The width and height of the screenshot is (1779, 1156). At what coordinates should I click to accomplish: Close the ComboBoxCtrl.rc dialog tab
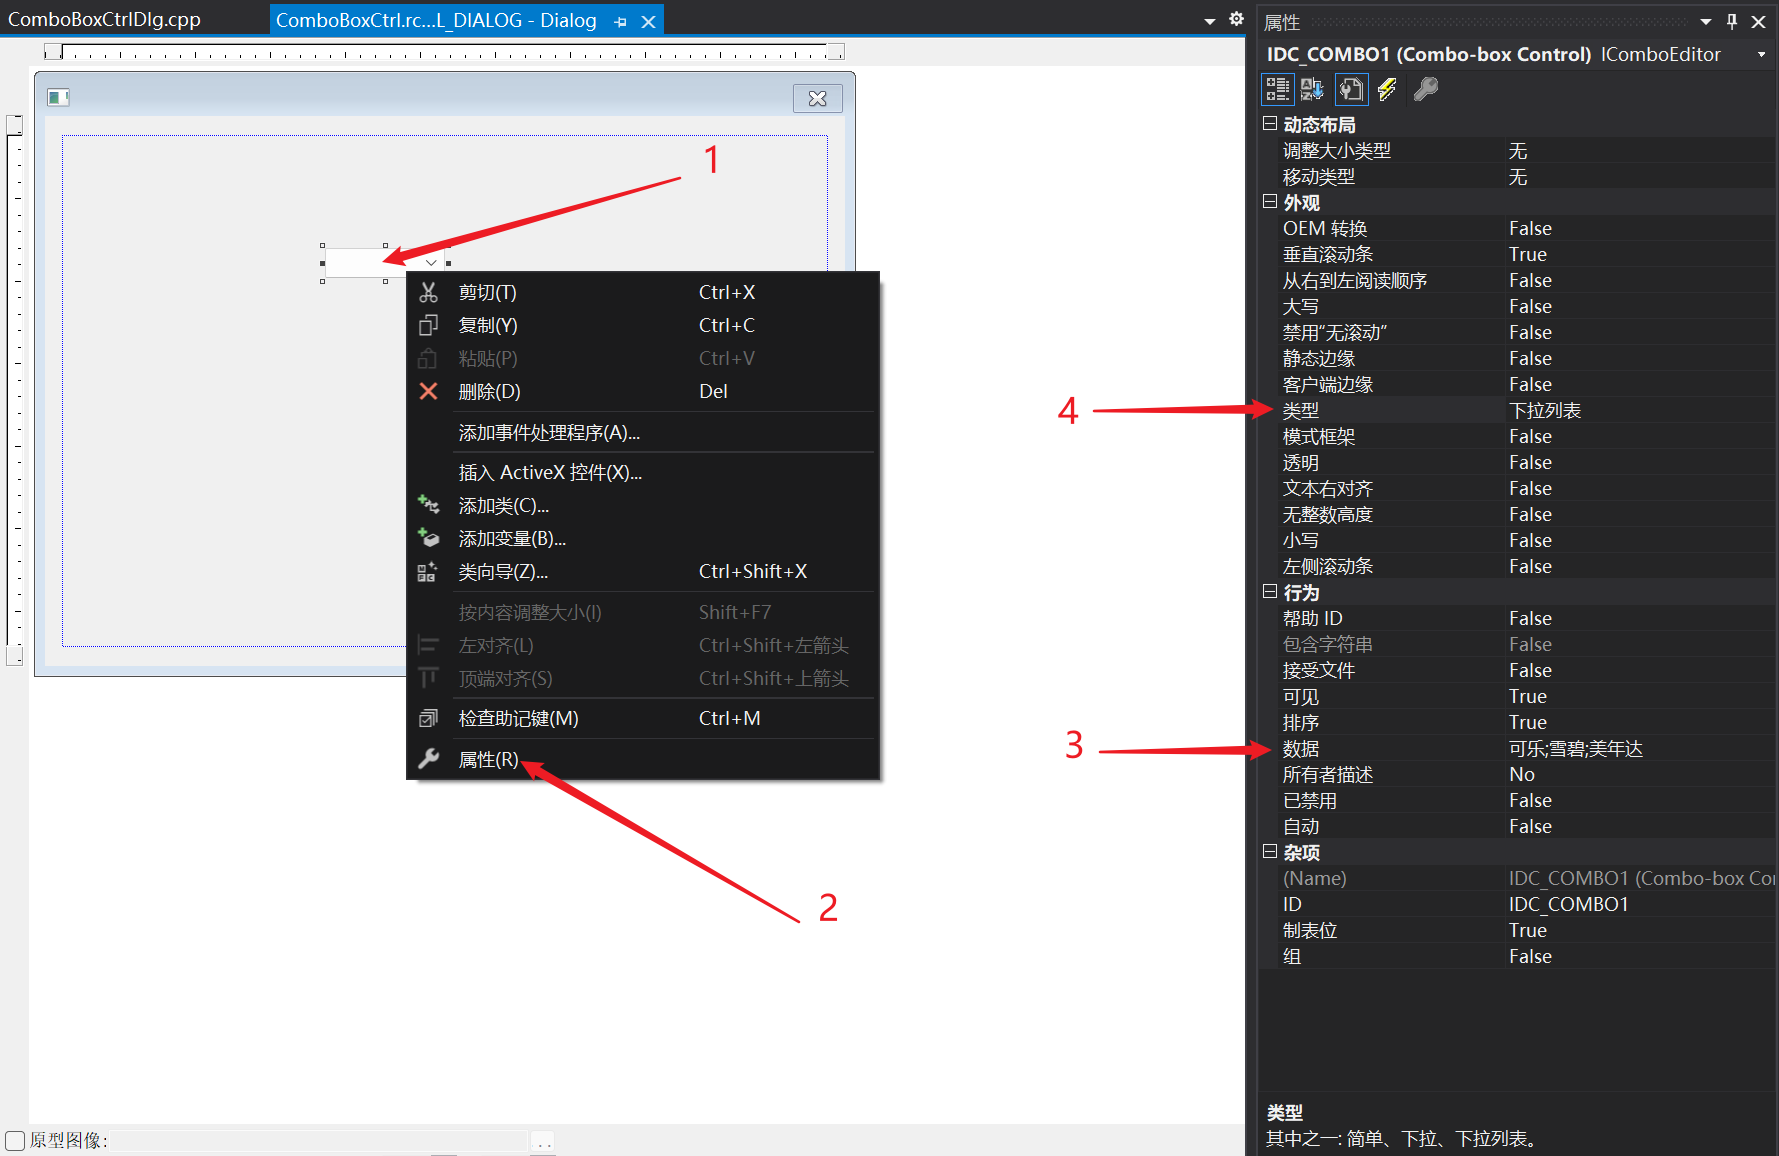[648, 21]
